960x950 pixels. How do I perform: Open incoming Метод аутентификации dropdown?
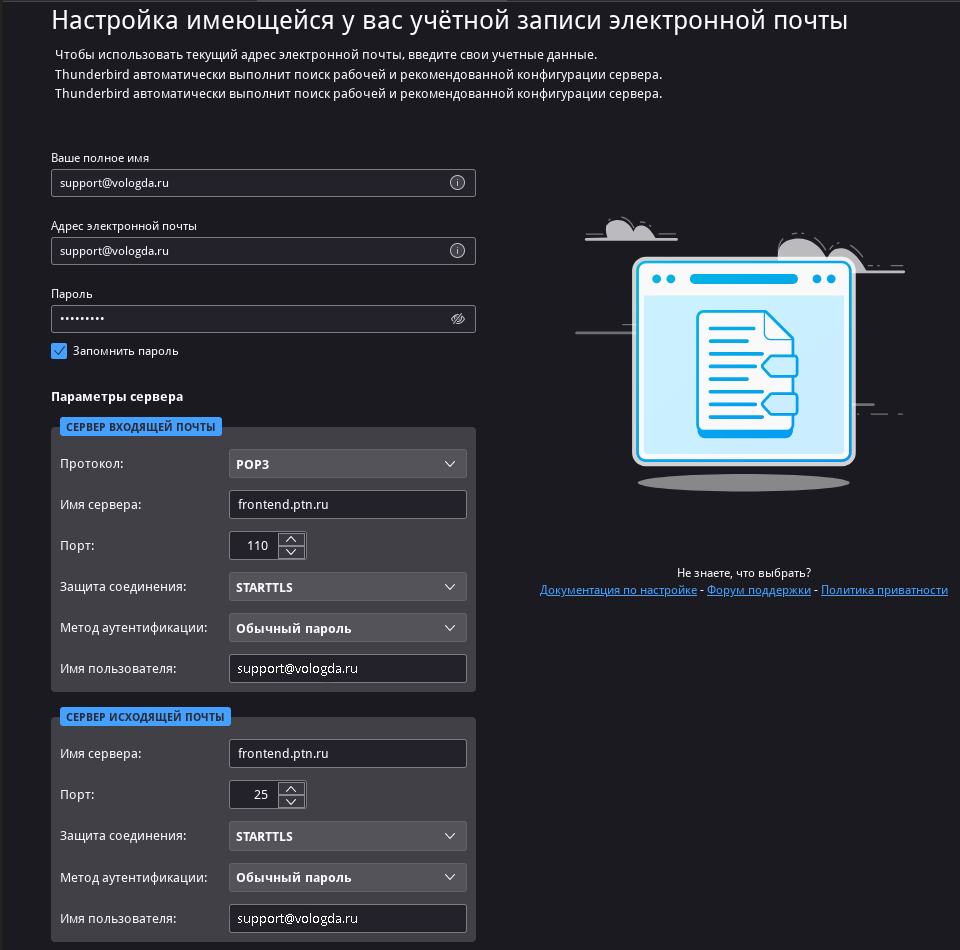347,628
